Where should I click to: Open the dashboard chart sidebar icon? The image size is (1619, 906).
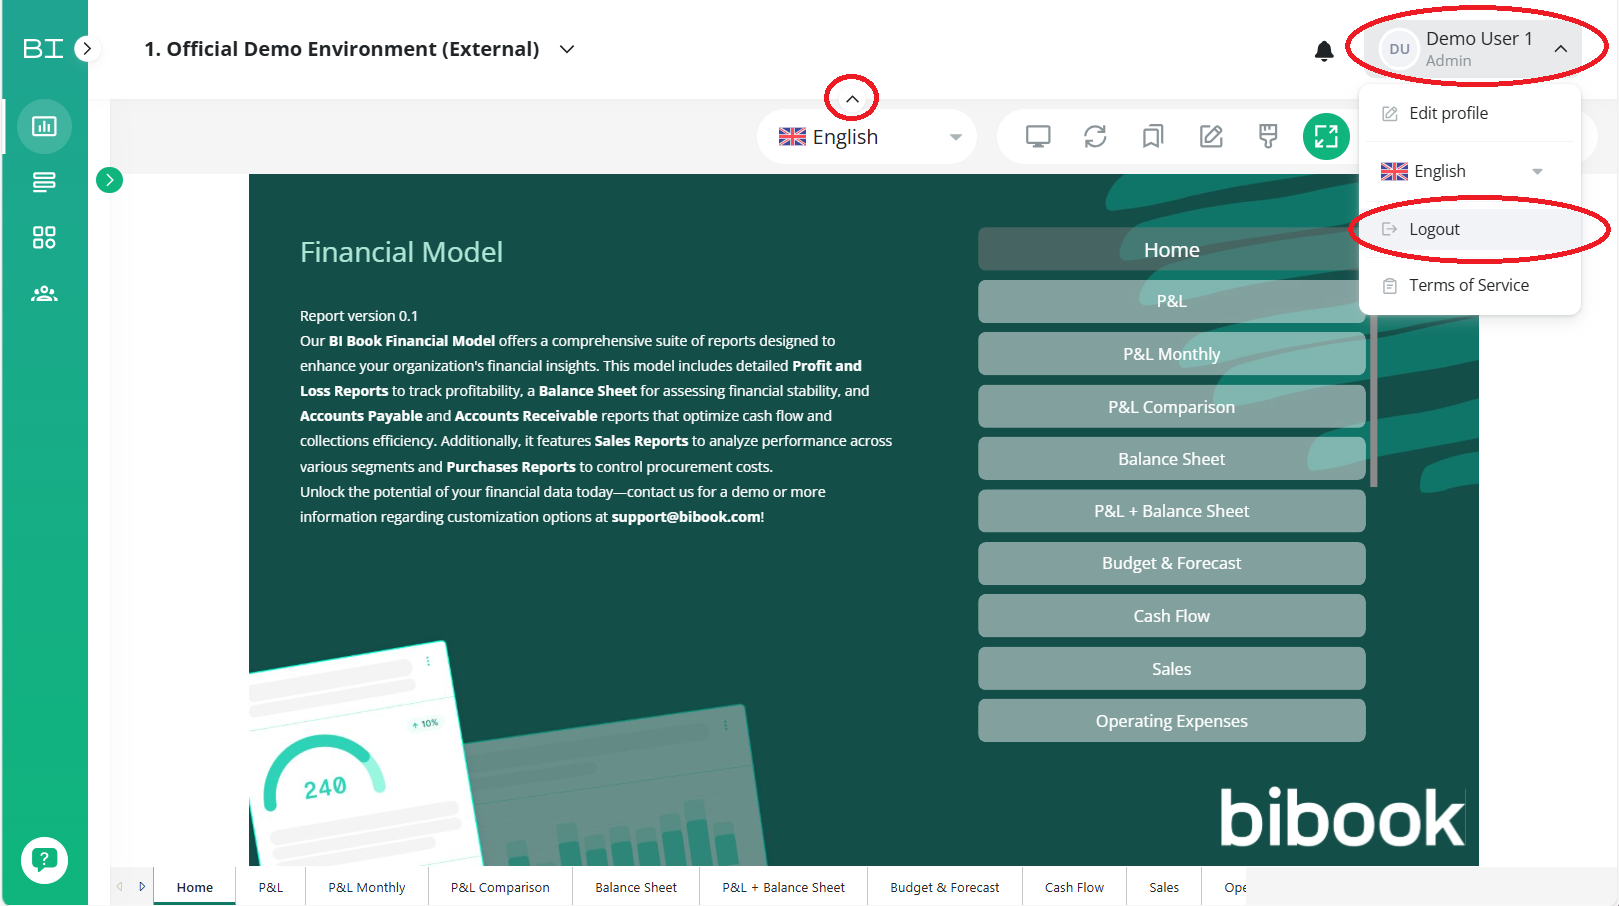point(44,126)
